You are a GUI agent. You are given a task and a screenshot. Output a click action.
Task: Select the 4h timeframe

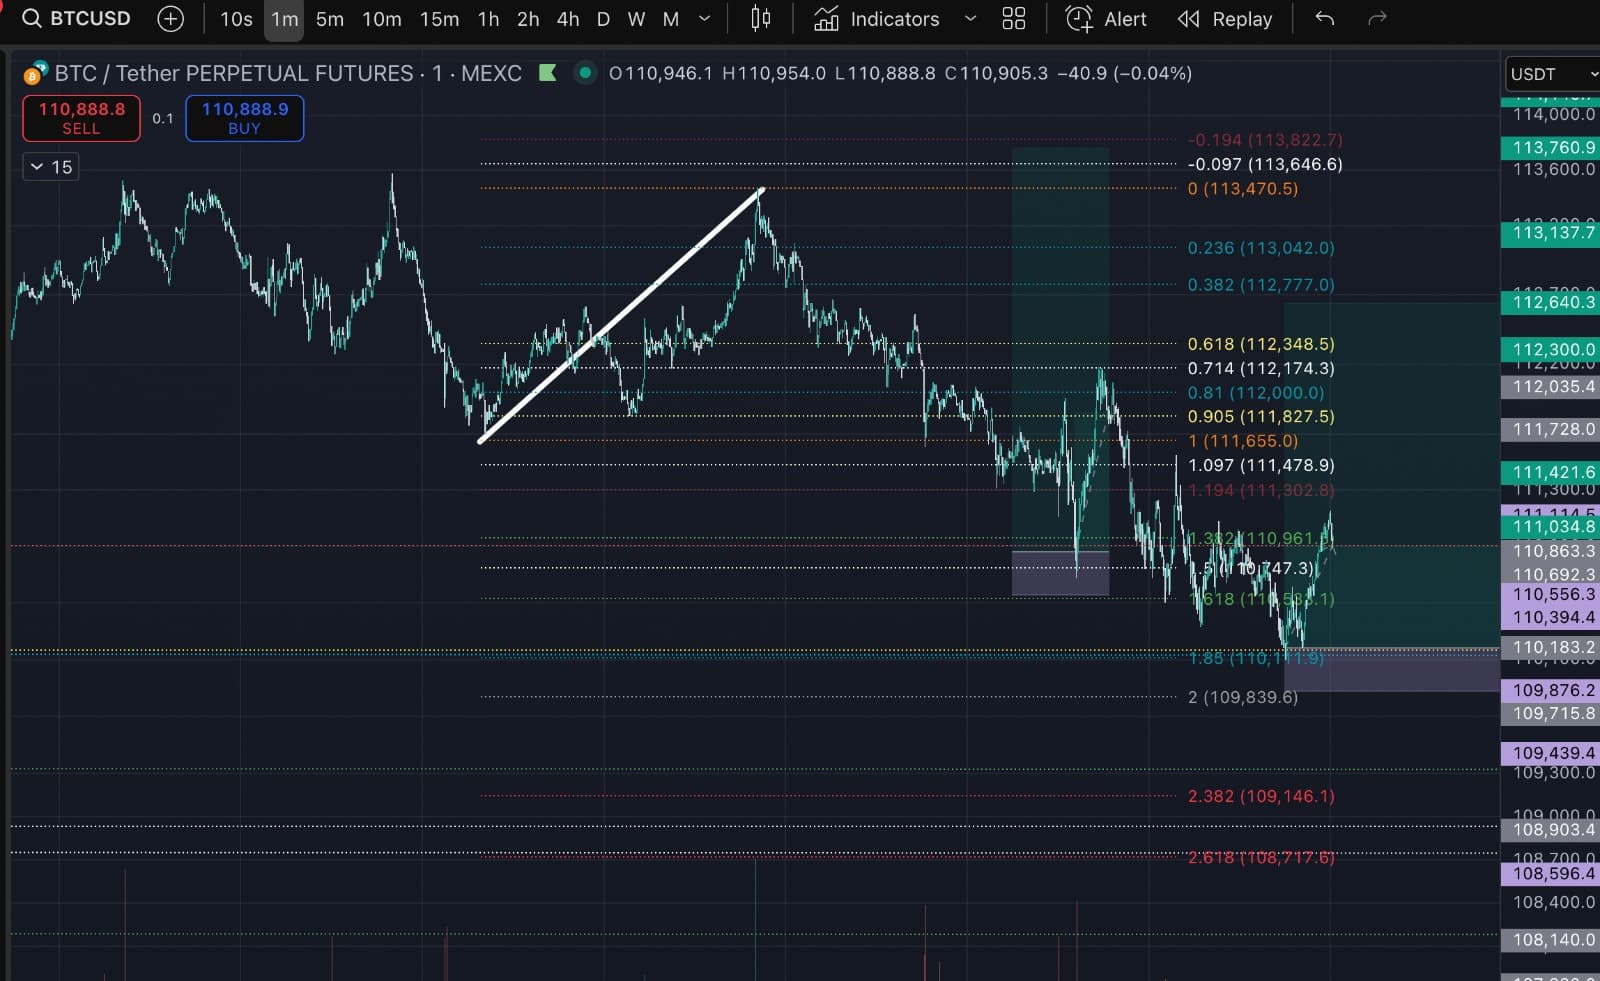click(568, 19)
